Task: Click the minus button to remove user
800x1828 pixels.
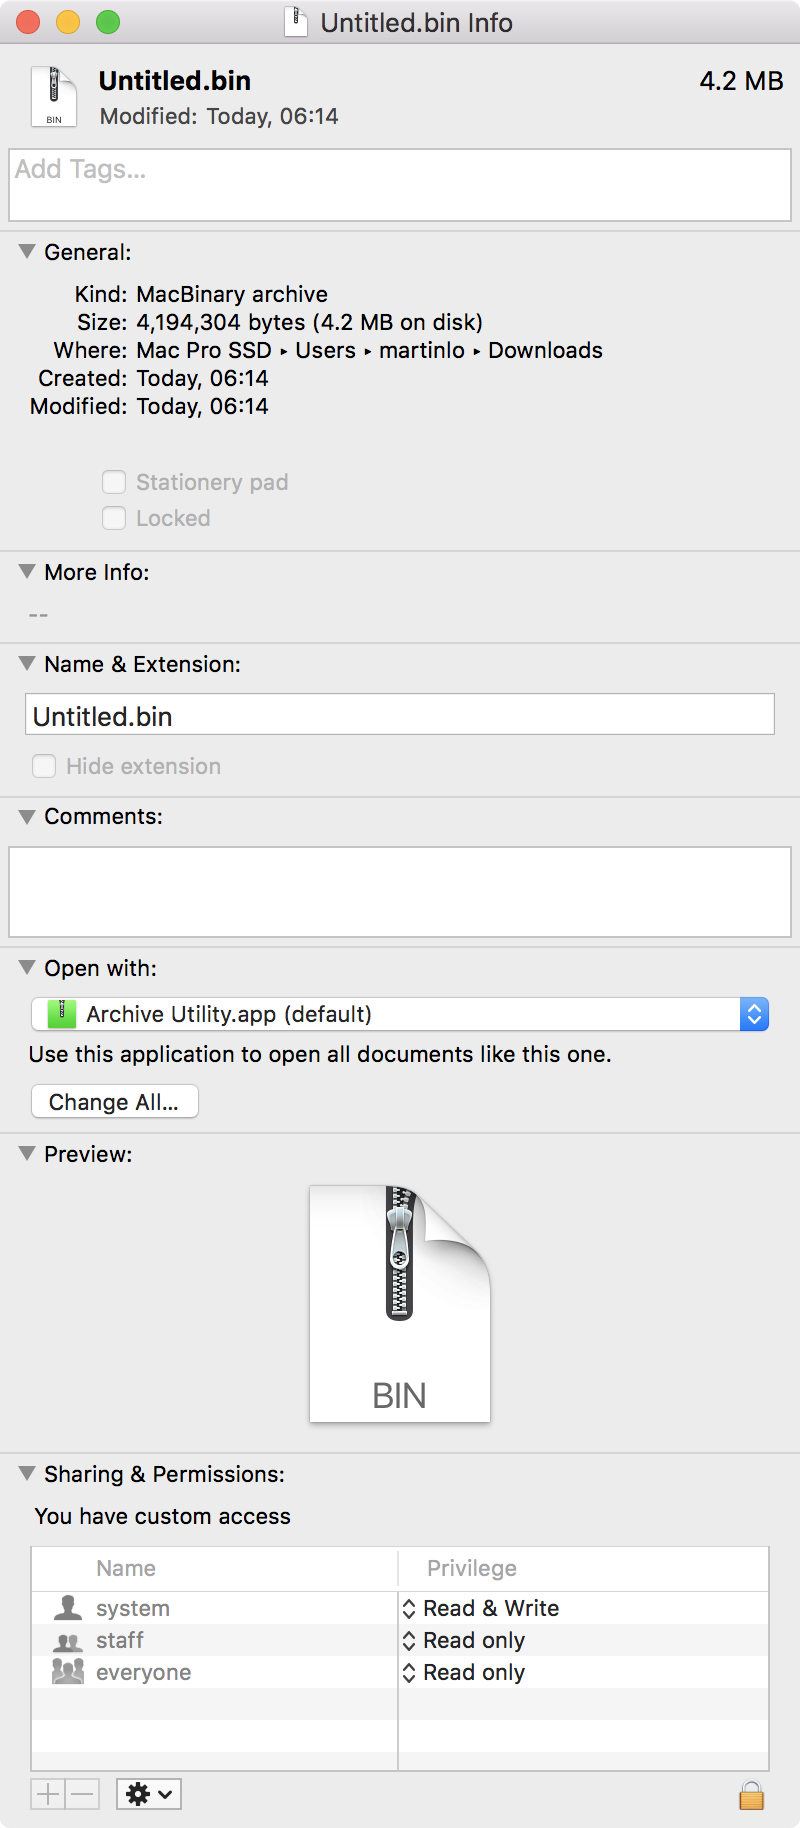Action: point(83,1795)
